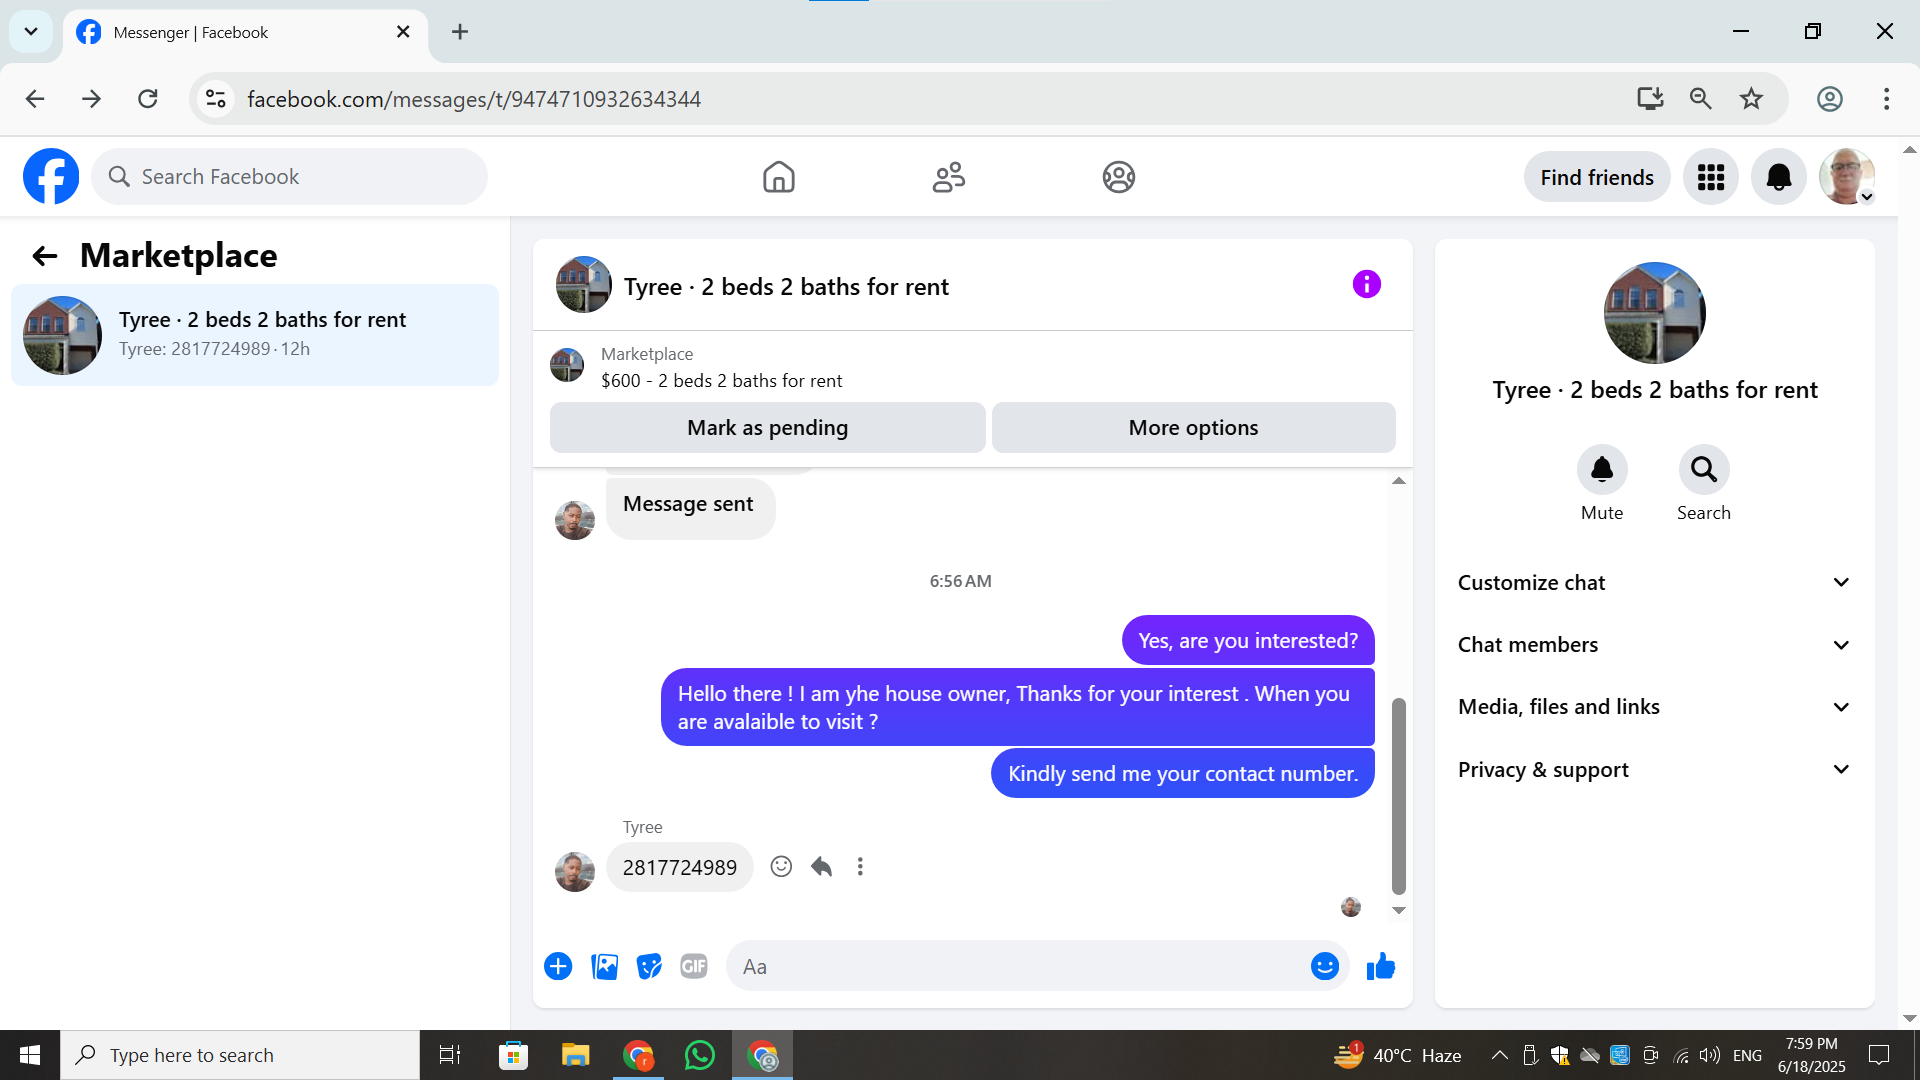
Task: Expand the Chat members section
Action: pyautogui.click(x=1654, y=645)
